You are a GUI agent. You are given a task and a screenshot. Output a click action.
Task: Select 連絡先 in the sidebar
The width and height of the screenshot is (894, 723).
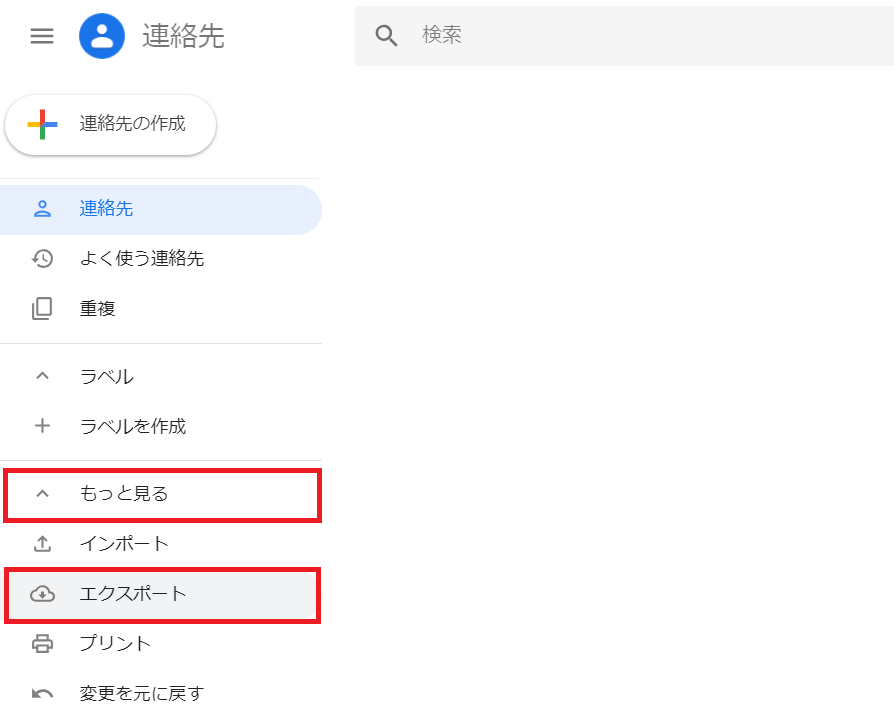click(161, 209)
